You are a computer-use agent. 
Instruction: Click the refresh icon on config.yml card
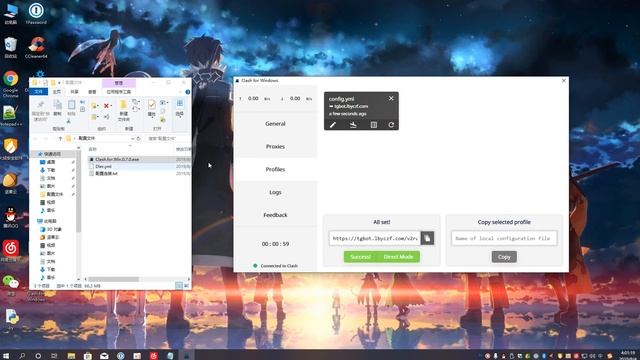coord(391,125)
